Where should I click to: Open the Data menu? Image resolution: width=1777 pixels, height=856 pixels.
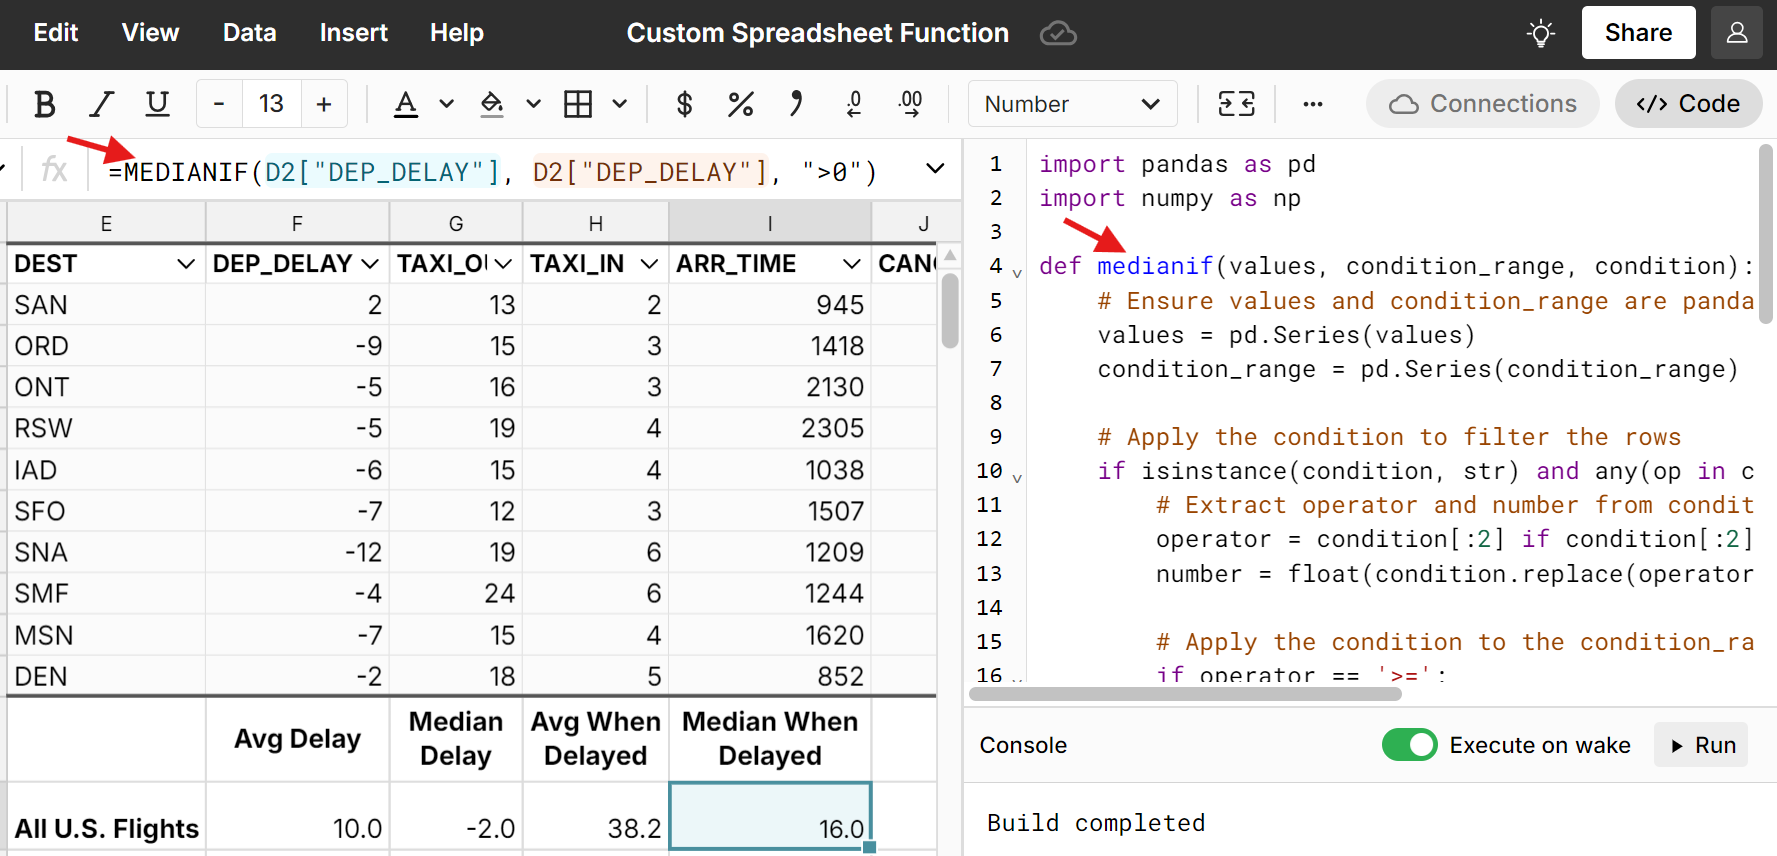point(249,33)
